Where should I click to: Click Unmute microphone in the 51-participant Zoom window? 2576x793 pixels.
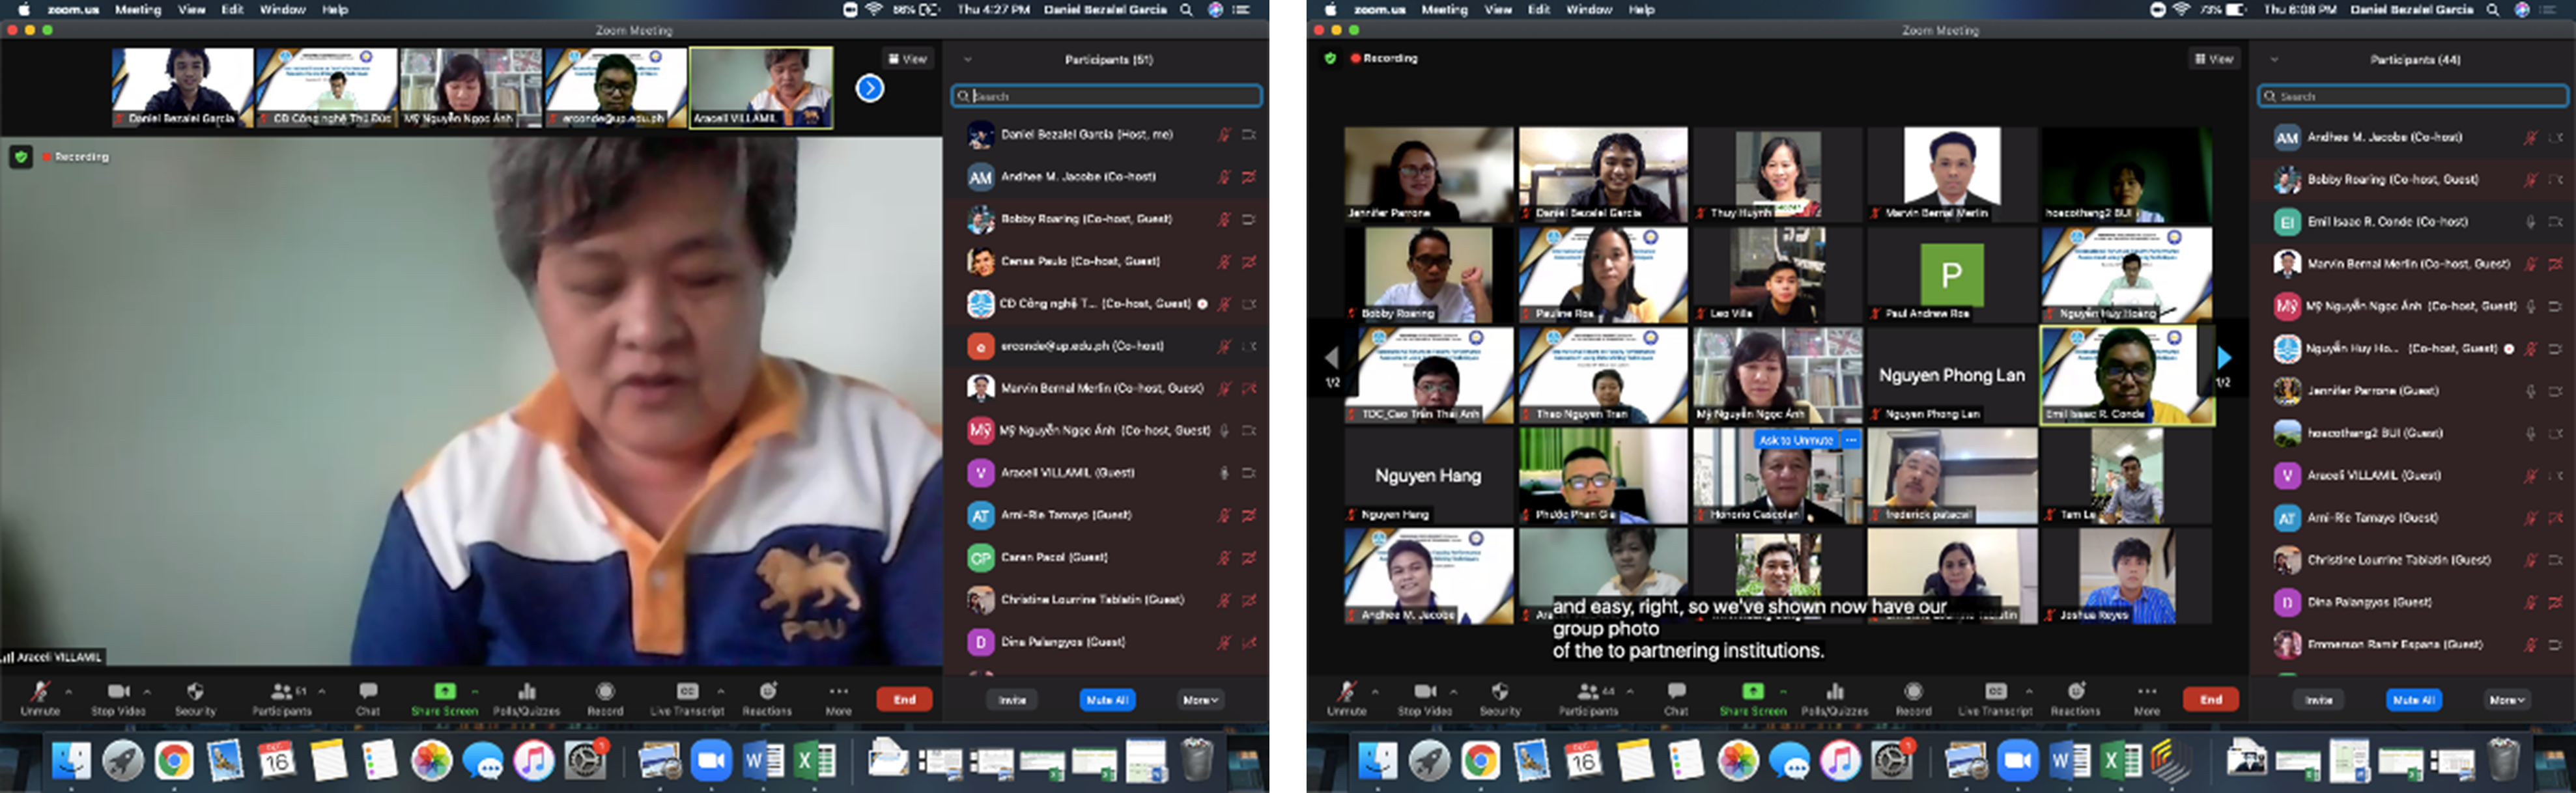(x=40, y=698)
